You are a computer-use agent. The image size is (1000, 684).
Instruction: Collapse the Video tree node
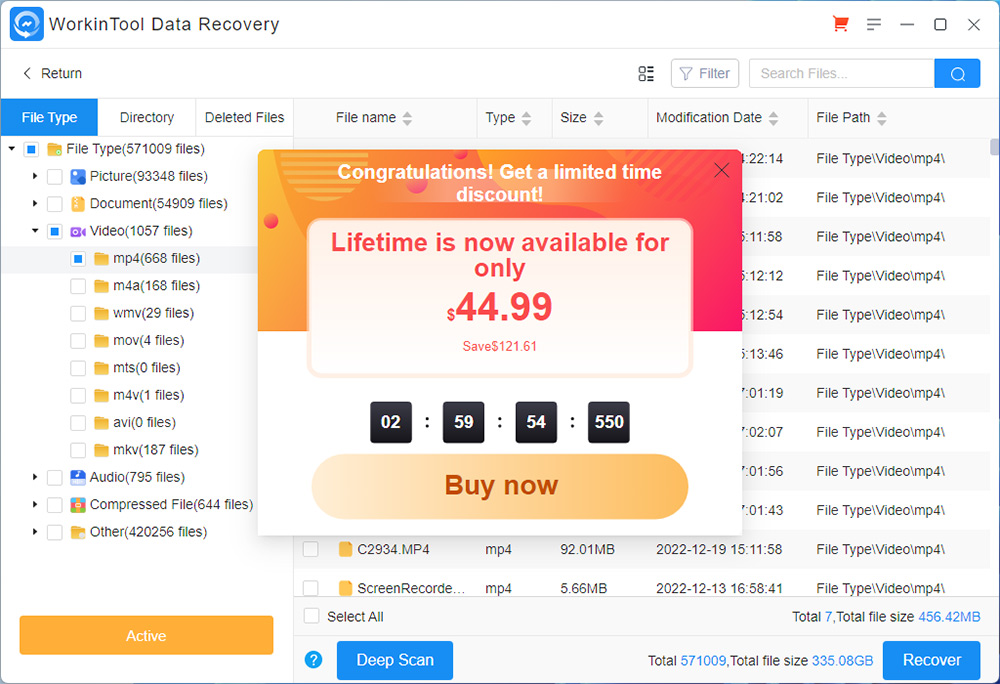(x=35, y=230)
